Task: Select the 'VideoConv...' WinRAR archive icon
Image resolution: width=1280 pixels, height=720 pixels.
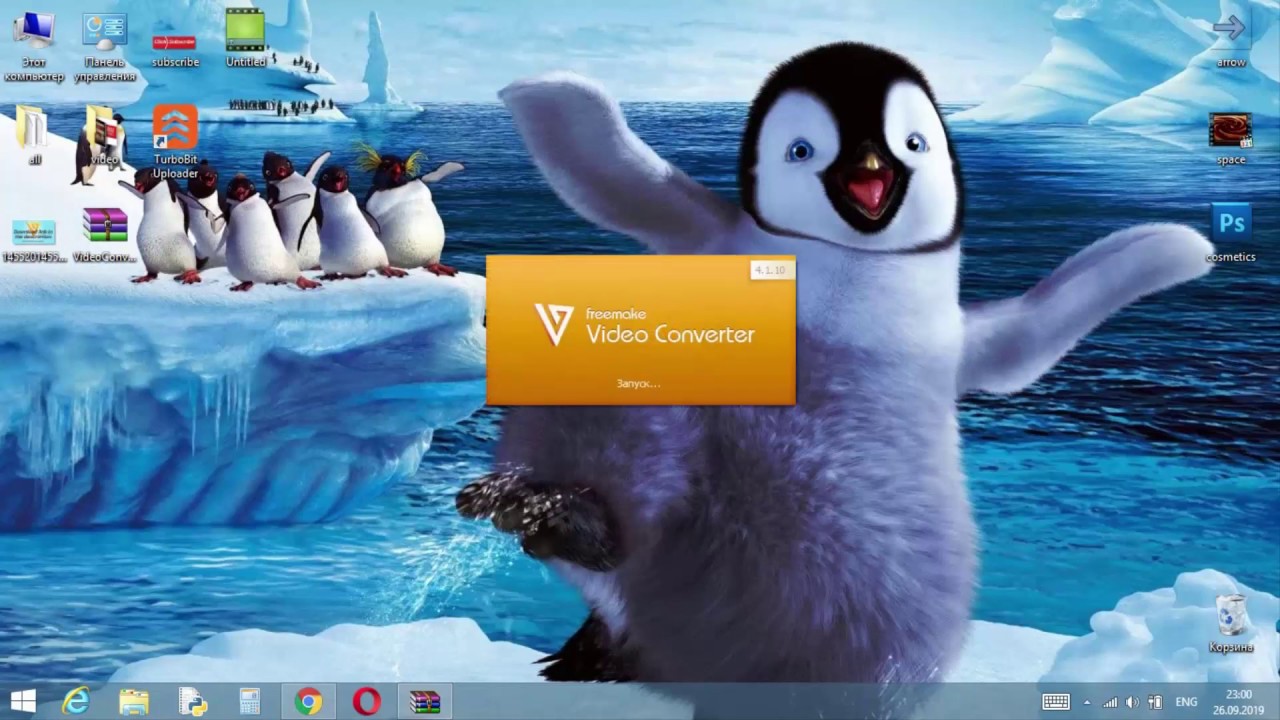Action: pyautogui.click(x=105, y=235)
